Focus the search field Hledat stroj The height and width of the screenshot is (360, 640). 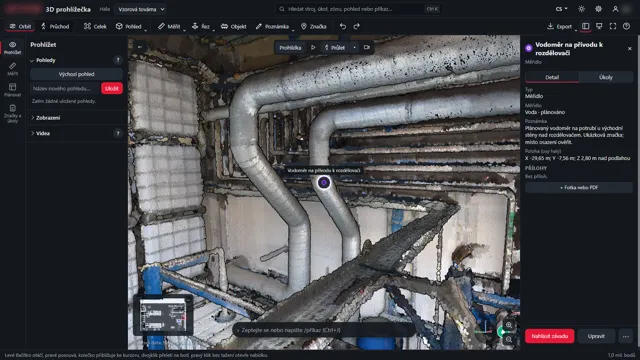pos(358,9)
